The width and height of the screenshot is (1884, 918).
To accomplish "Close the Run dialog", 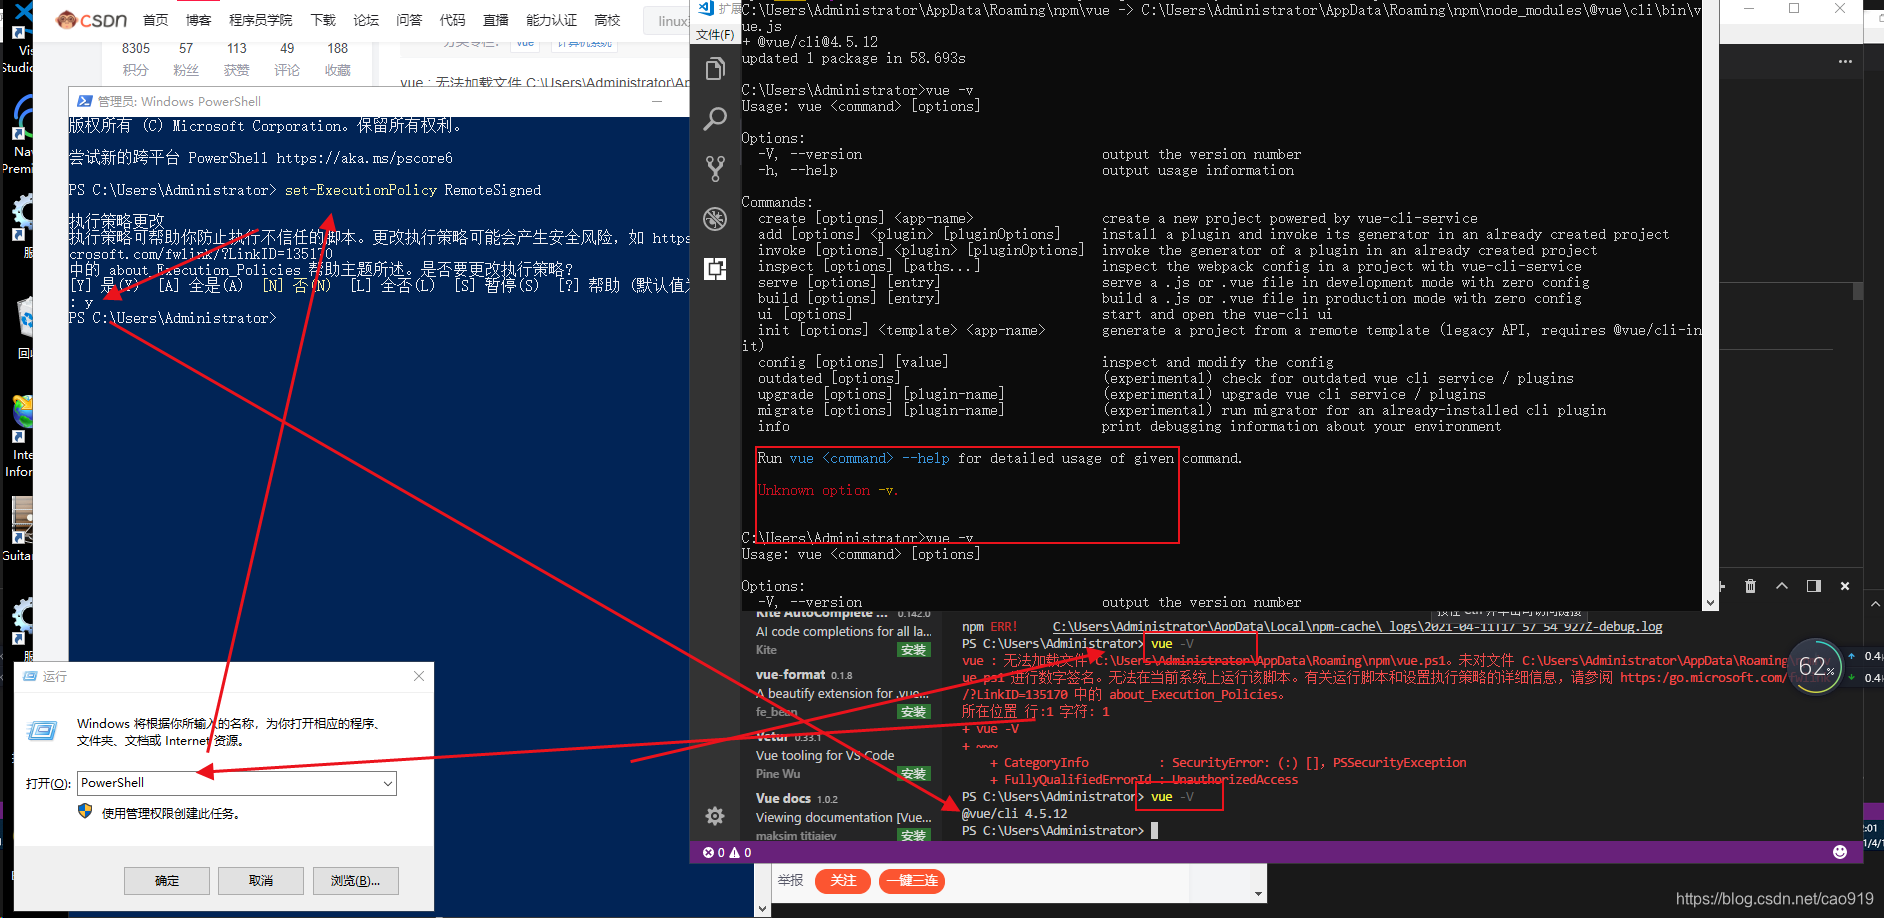I will point(419,676).
